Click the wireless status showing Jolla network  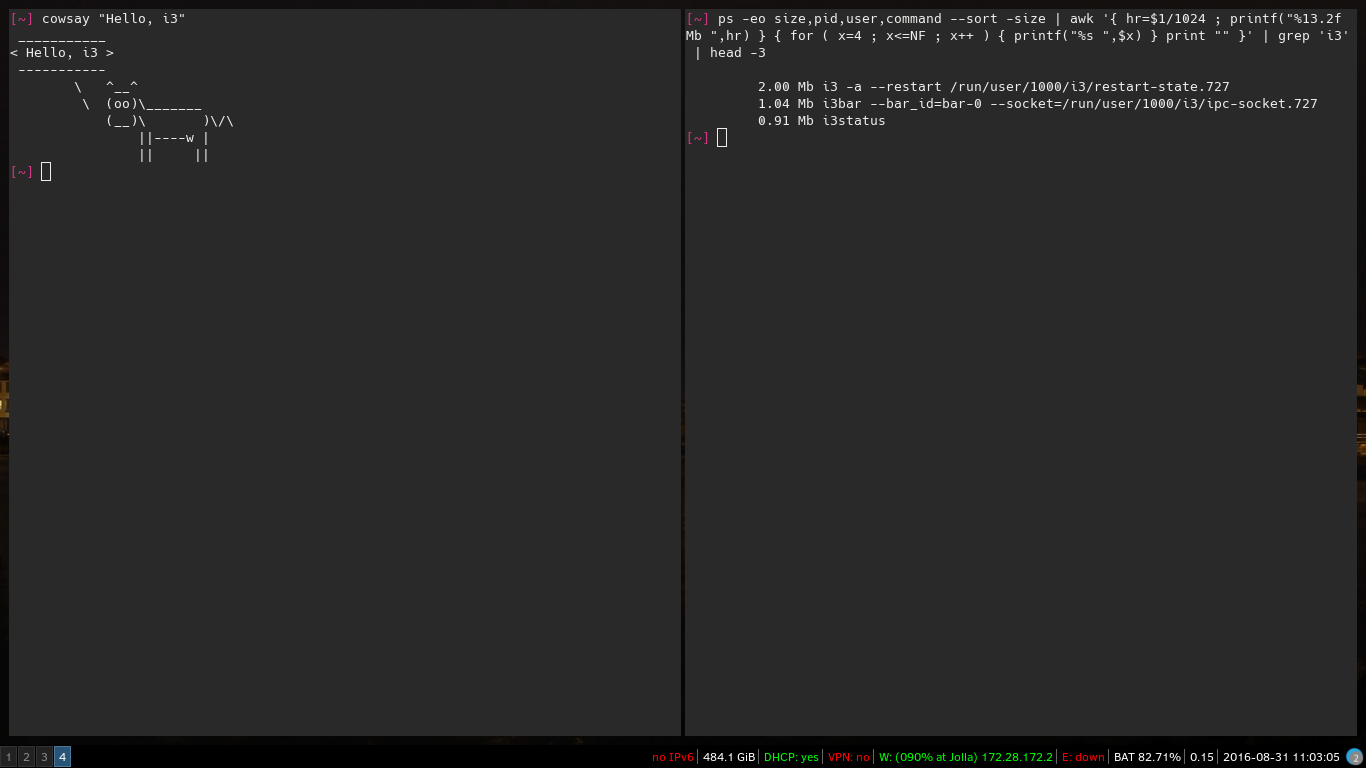pyautogui.click(x=965, y=757)
